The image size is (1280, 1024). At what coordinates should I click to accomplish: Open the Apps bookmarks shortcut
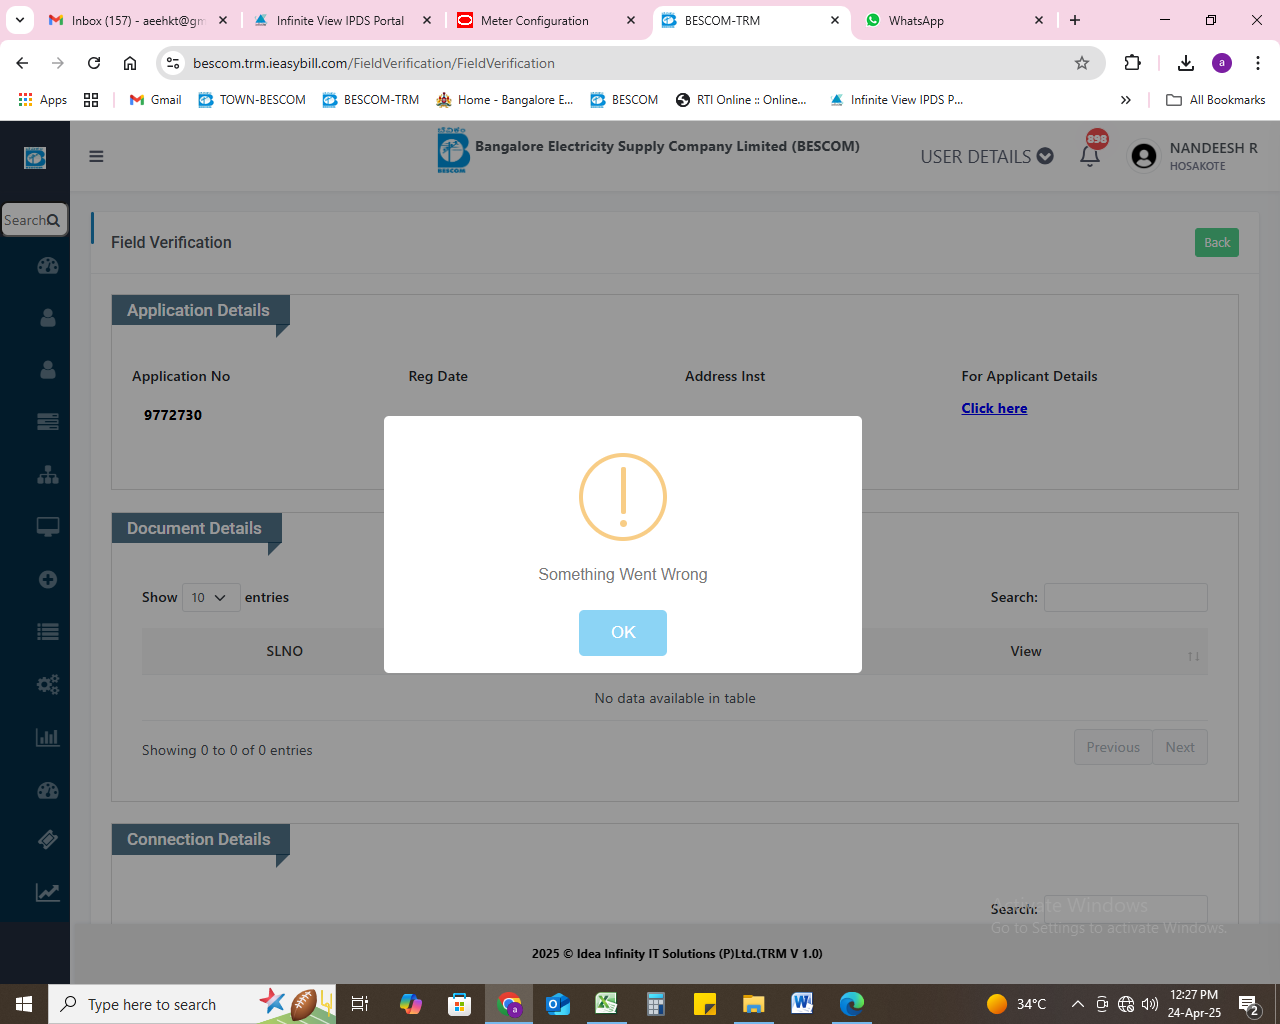pyautogui.click(x=43, y=100)
